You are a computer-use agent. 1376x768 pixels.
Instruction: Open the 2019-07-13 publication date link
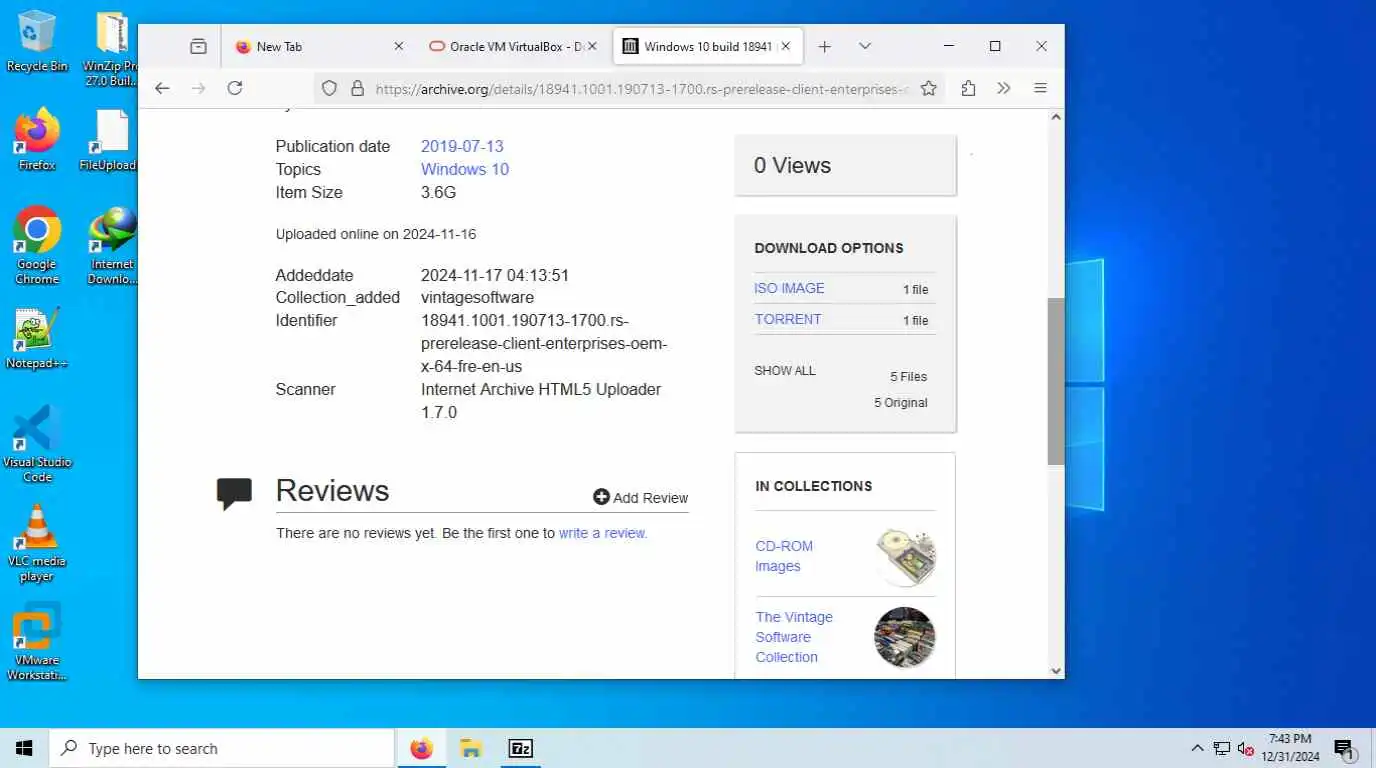(462, 146)
